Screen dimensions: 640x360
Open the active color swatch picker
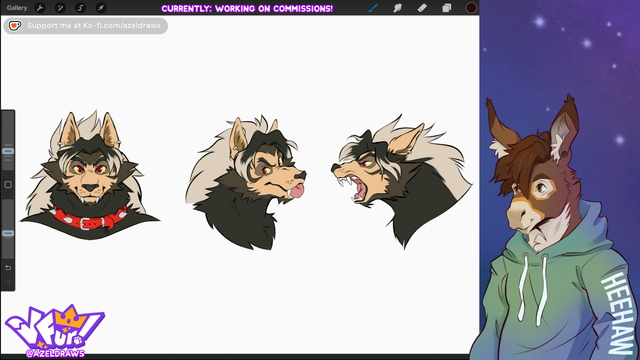tap(471, 8)
